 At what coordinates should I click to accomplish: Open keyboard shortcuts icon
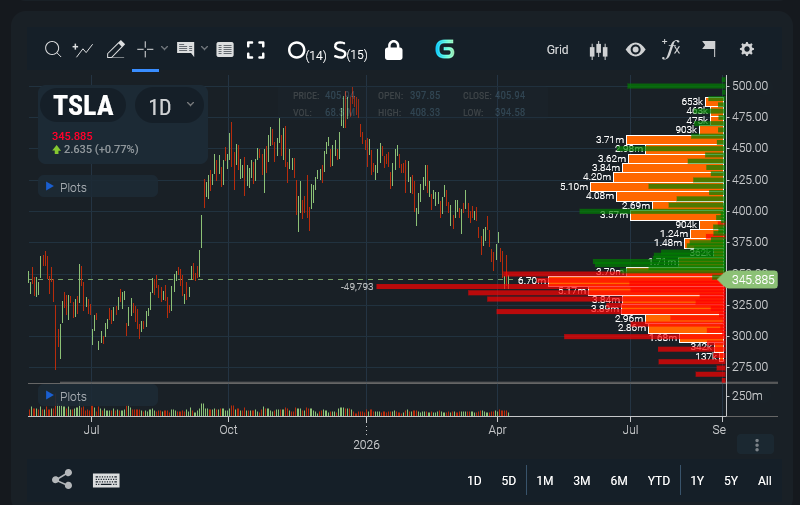click(106, 480)
